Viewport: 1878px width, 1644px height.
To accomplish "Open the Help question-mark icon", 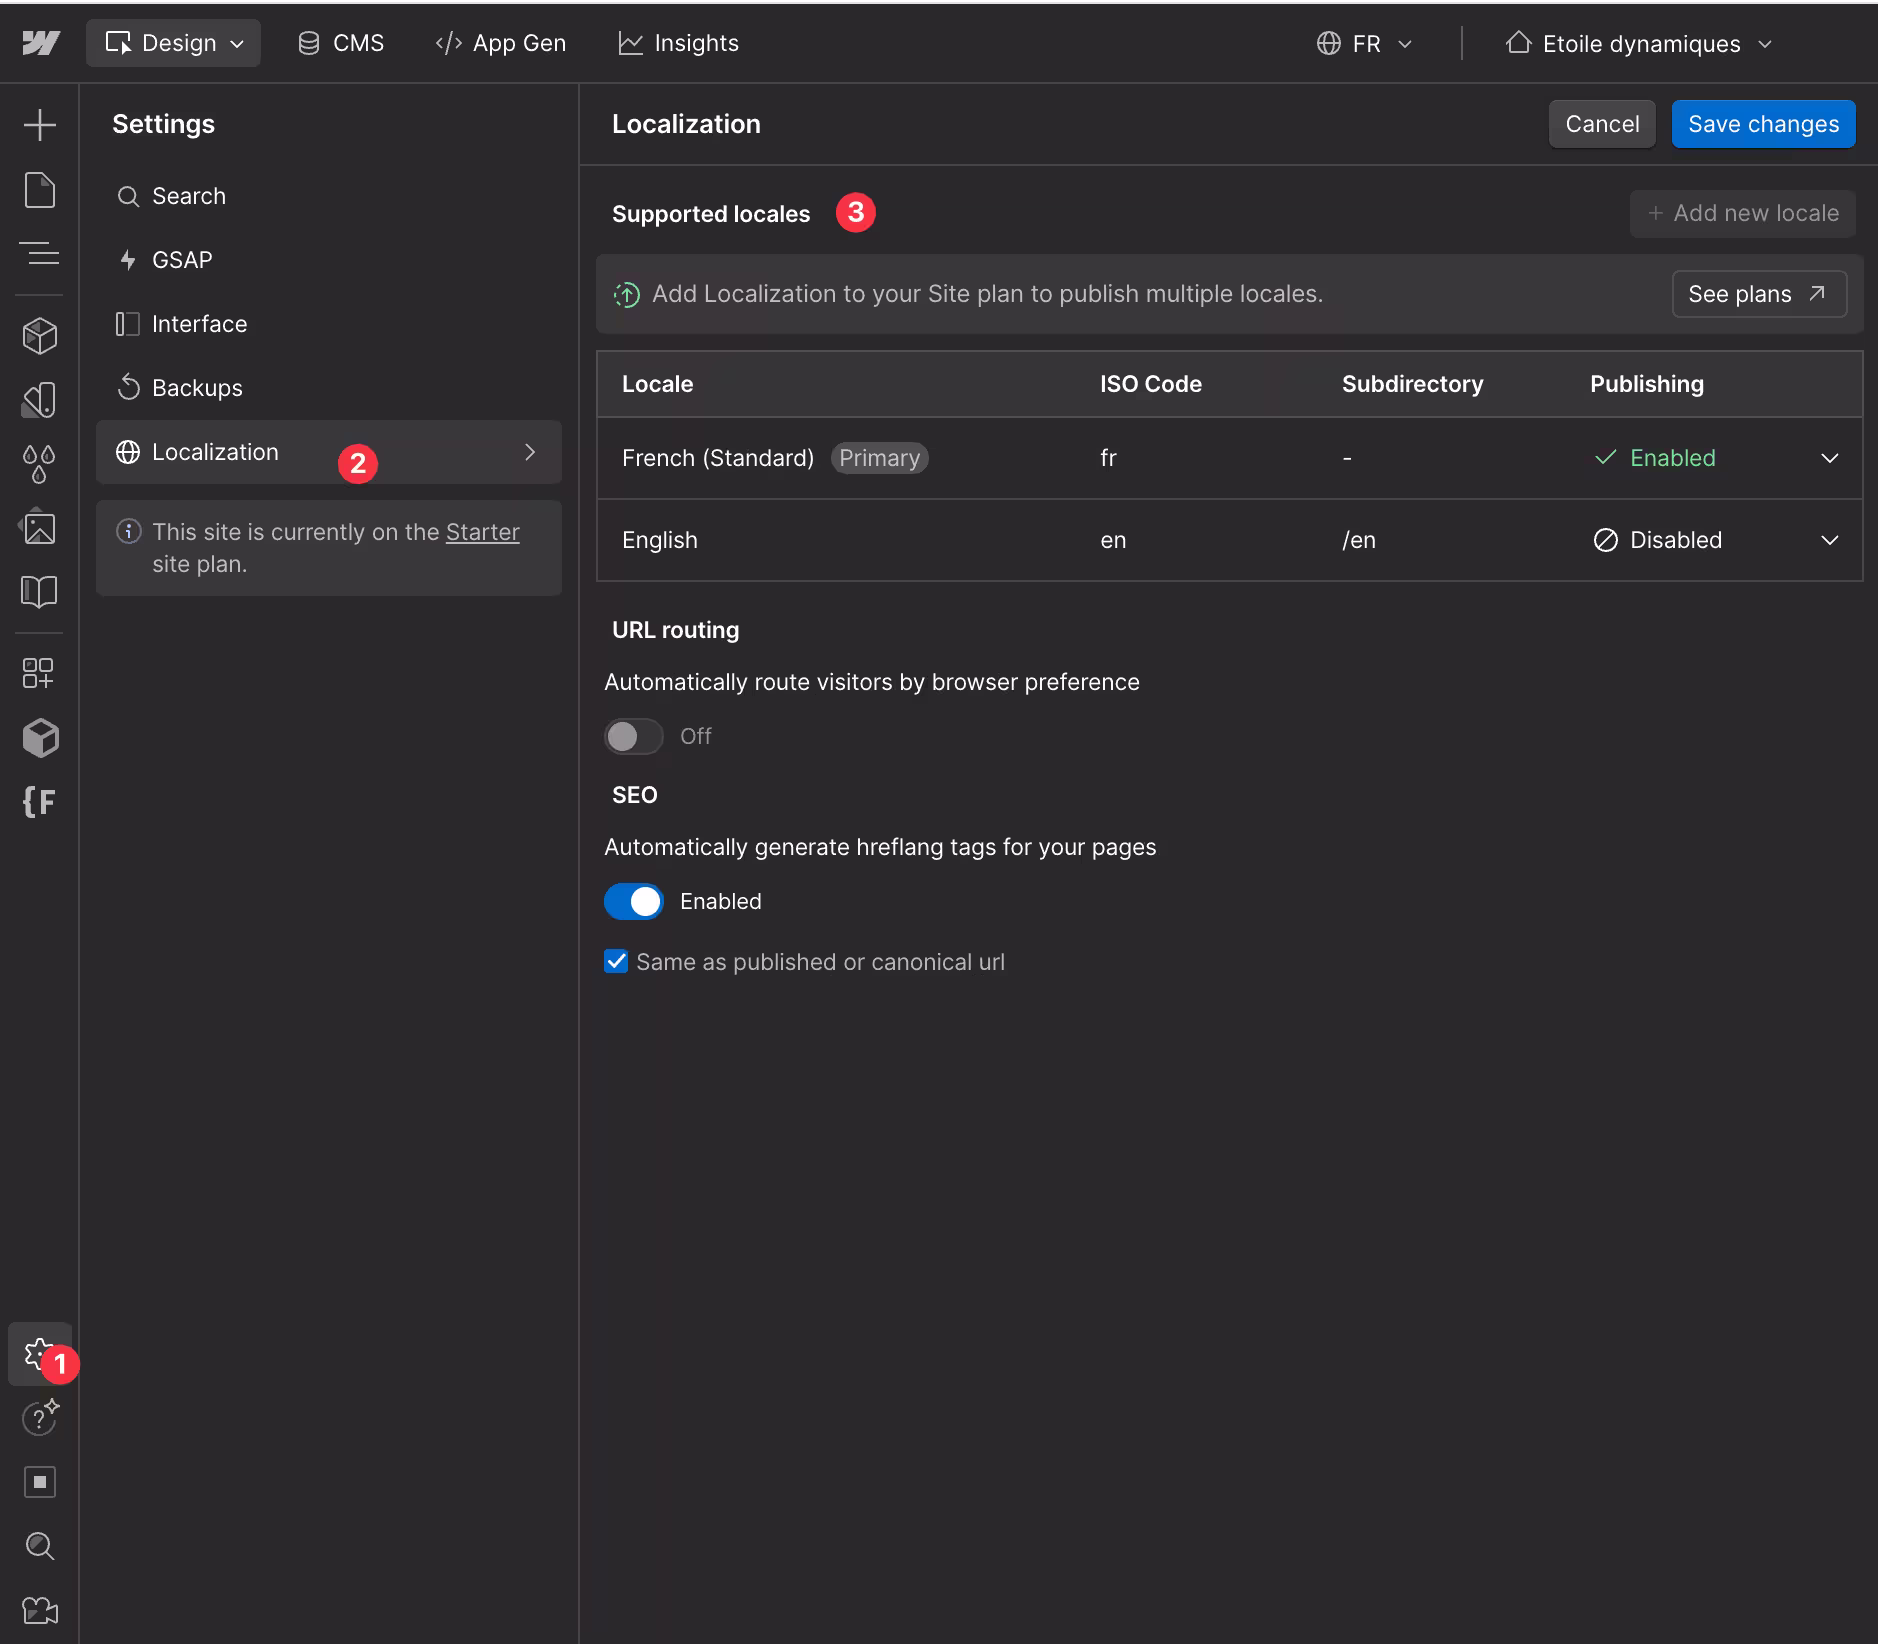I will (x=40, y=1418).
